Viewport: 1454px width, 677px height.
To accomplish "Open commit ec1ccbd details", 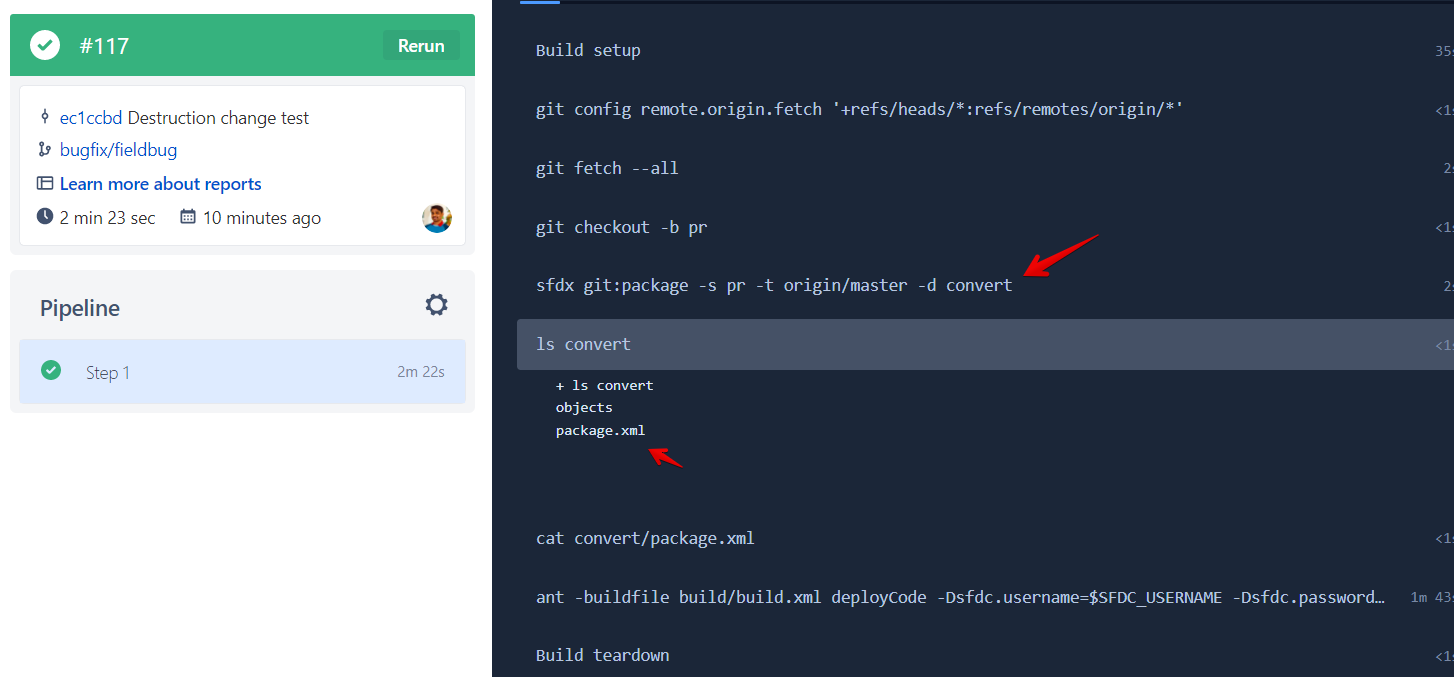I will pos(89,117).
